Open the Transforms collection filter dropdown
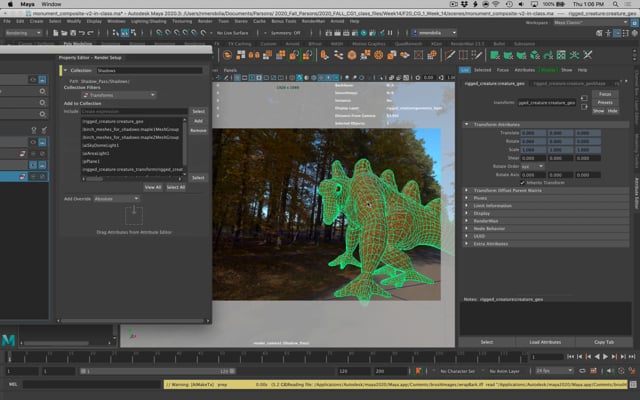Viewport: 640px width, 400px height. coord(119,95)
